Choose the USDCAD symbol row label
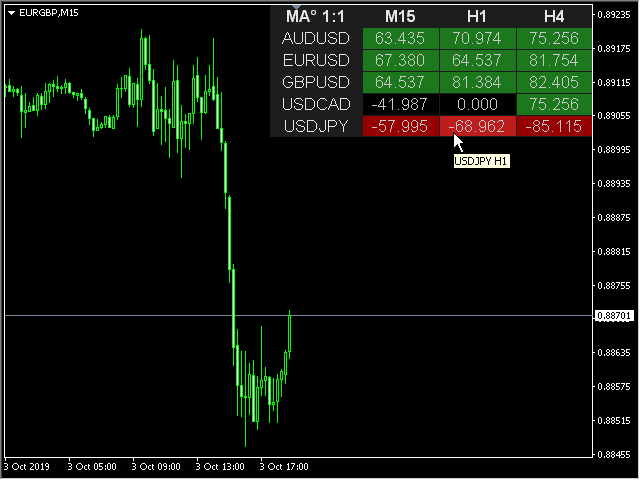 tap(316, 104)
